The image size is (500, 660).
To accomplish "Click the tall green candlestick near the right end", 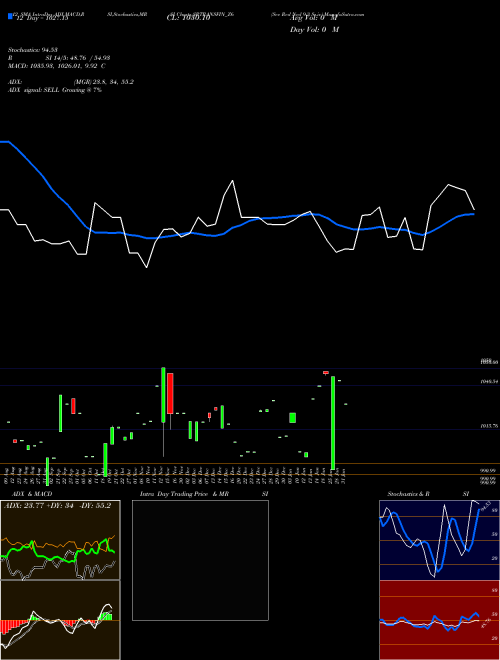I will 333,423.
